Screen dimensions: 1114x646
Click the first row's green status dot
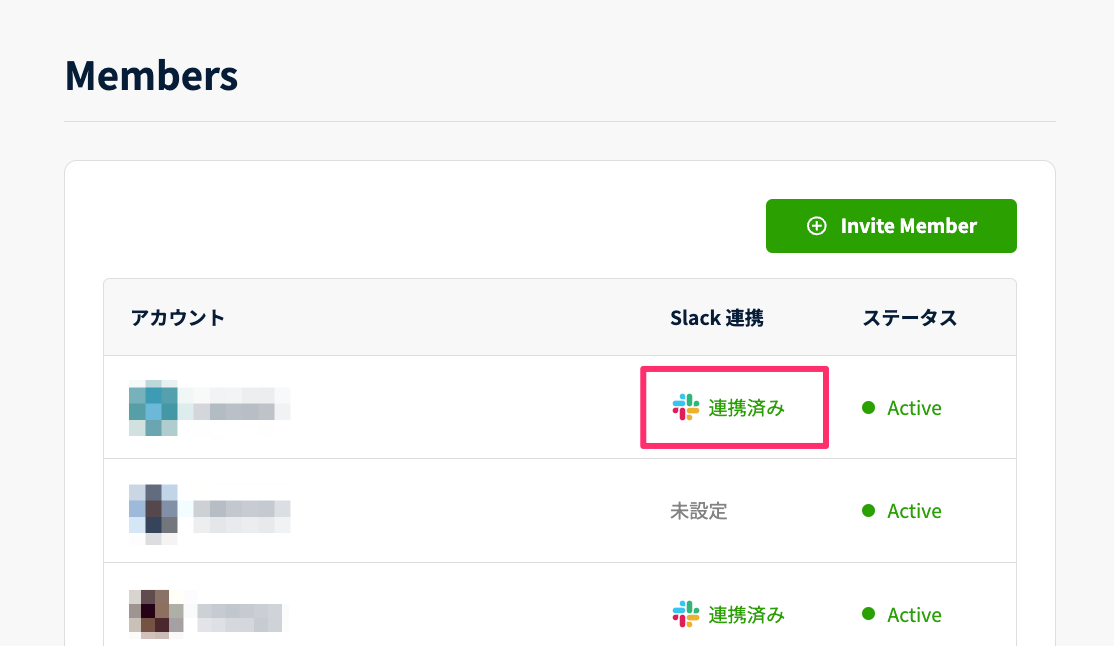(868, 407)
